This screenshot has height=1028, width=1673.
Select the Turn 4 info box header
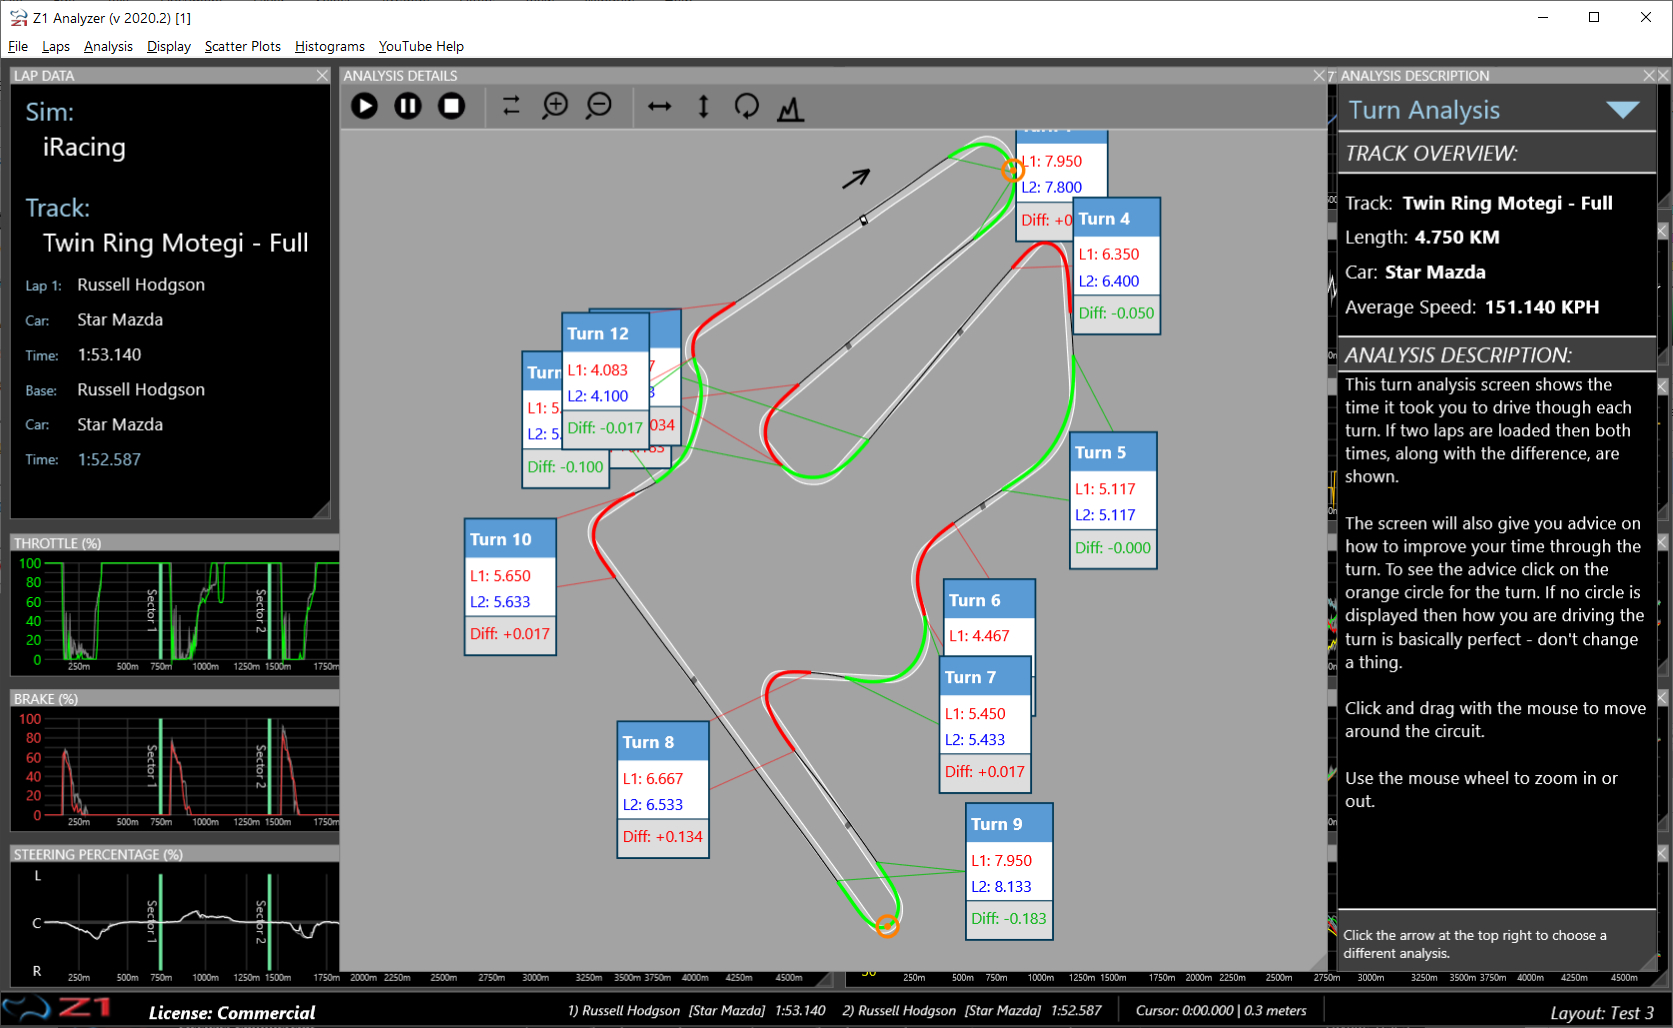pos(1117,218)
